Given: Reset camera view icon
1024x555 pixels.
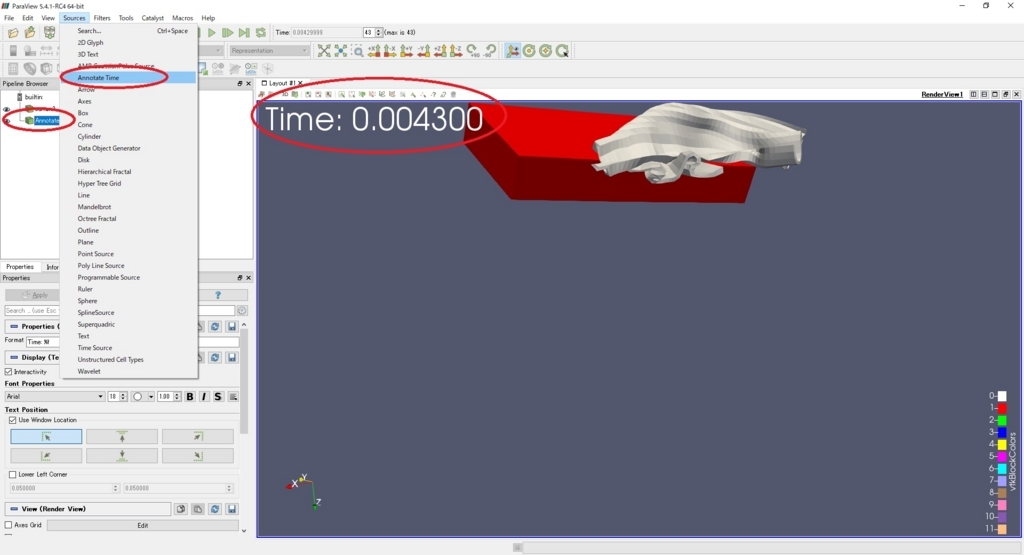Looking at the screenshot, I should pyautogui.click(x=324, y=50).
